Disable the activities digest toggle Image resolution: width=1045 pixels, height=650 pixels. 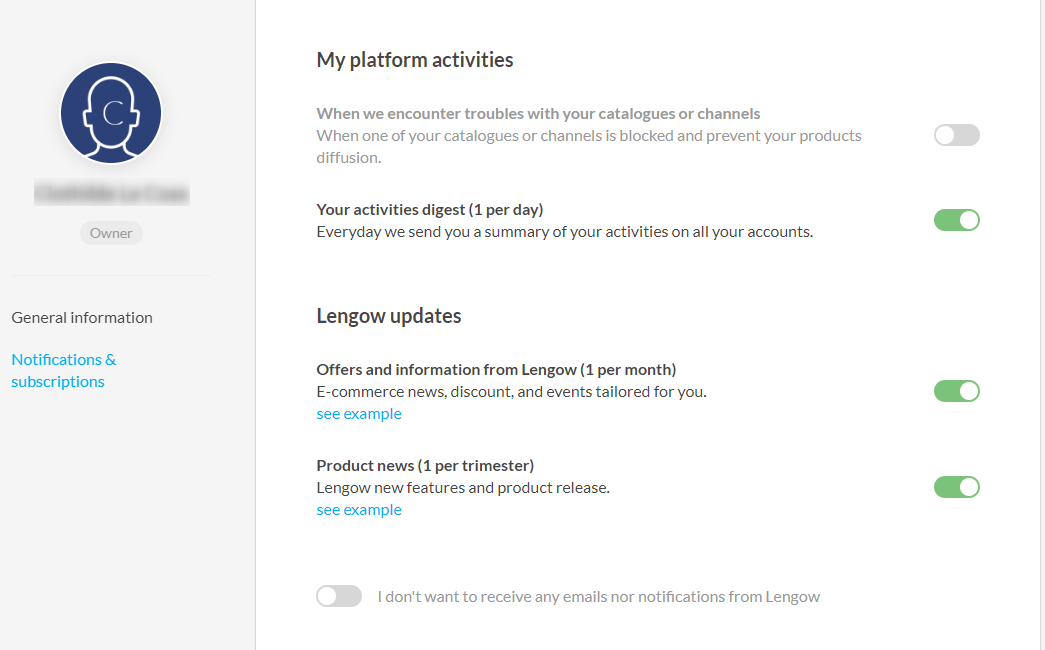956,220
